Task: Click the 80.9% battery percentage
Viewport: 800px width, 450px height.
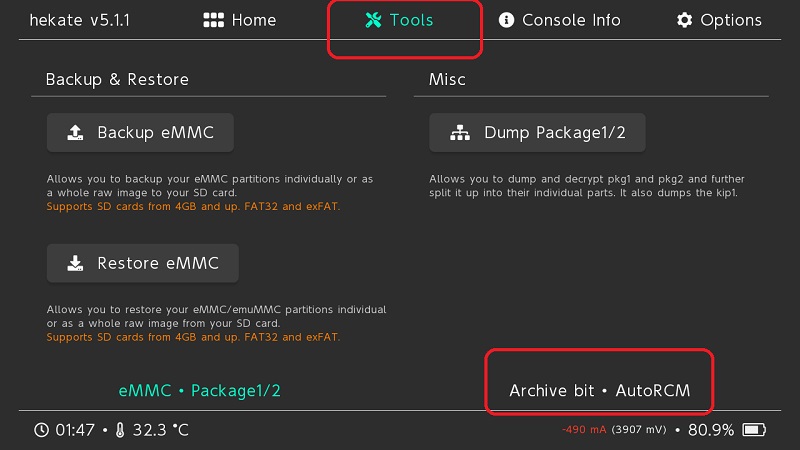Action: pos(711,430)
